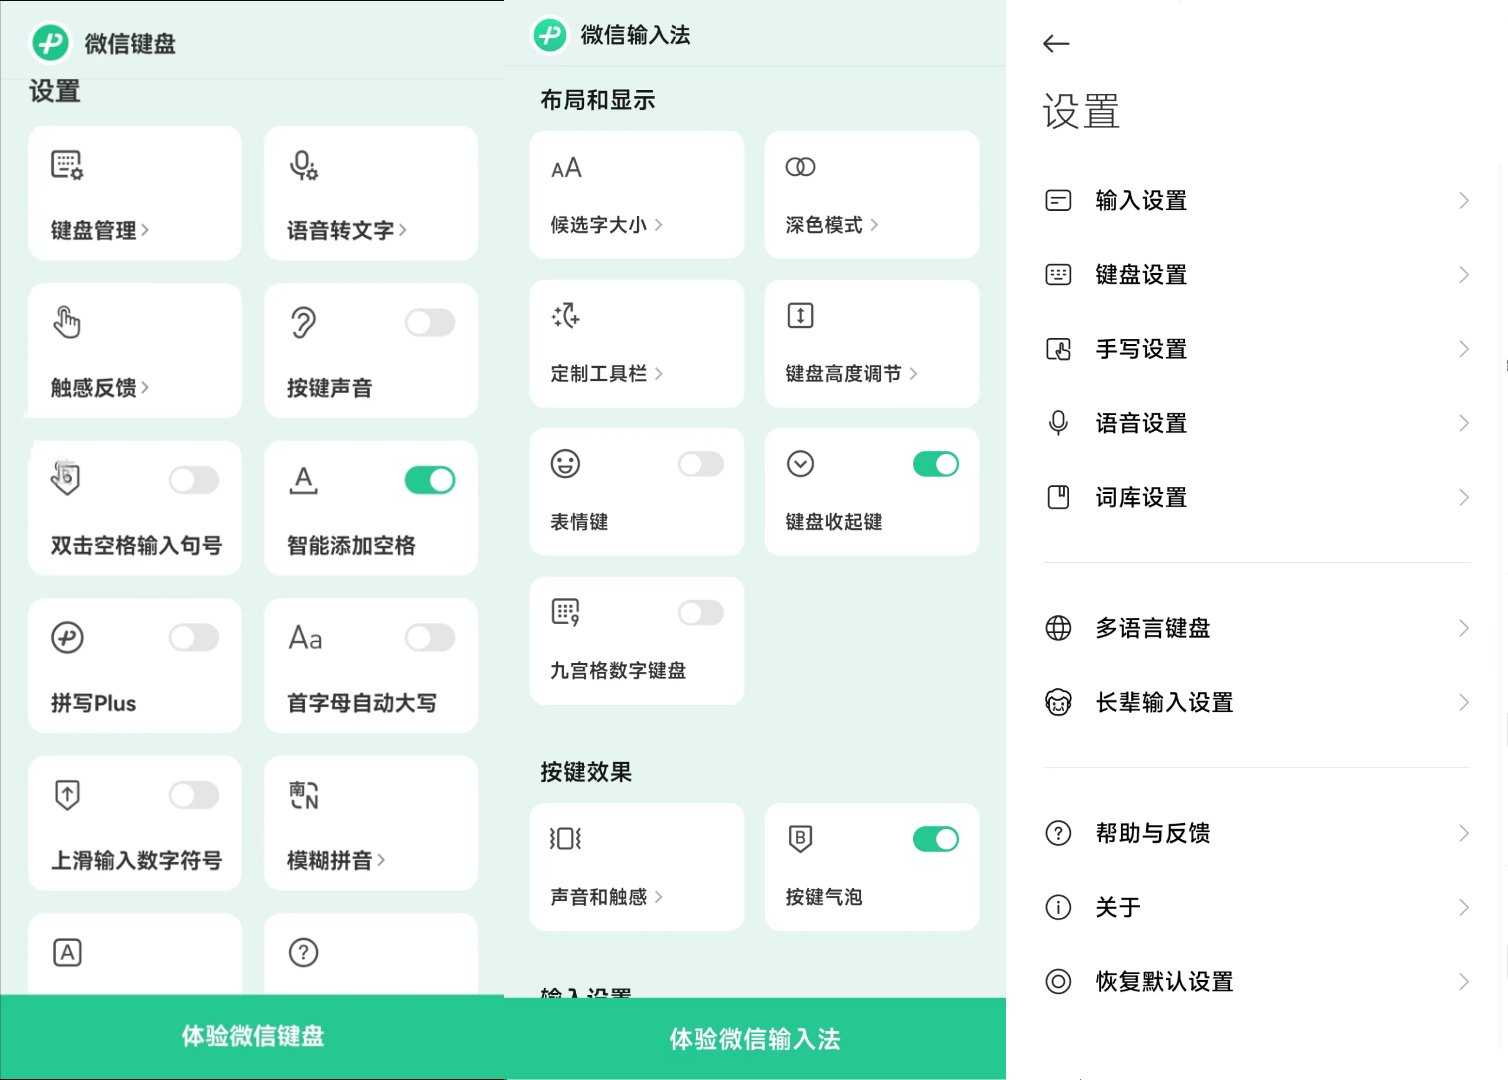Tap the 微信键盘 logo

(50, 43)
